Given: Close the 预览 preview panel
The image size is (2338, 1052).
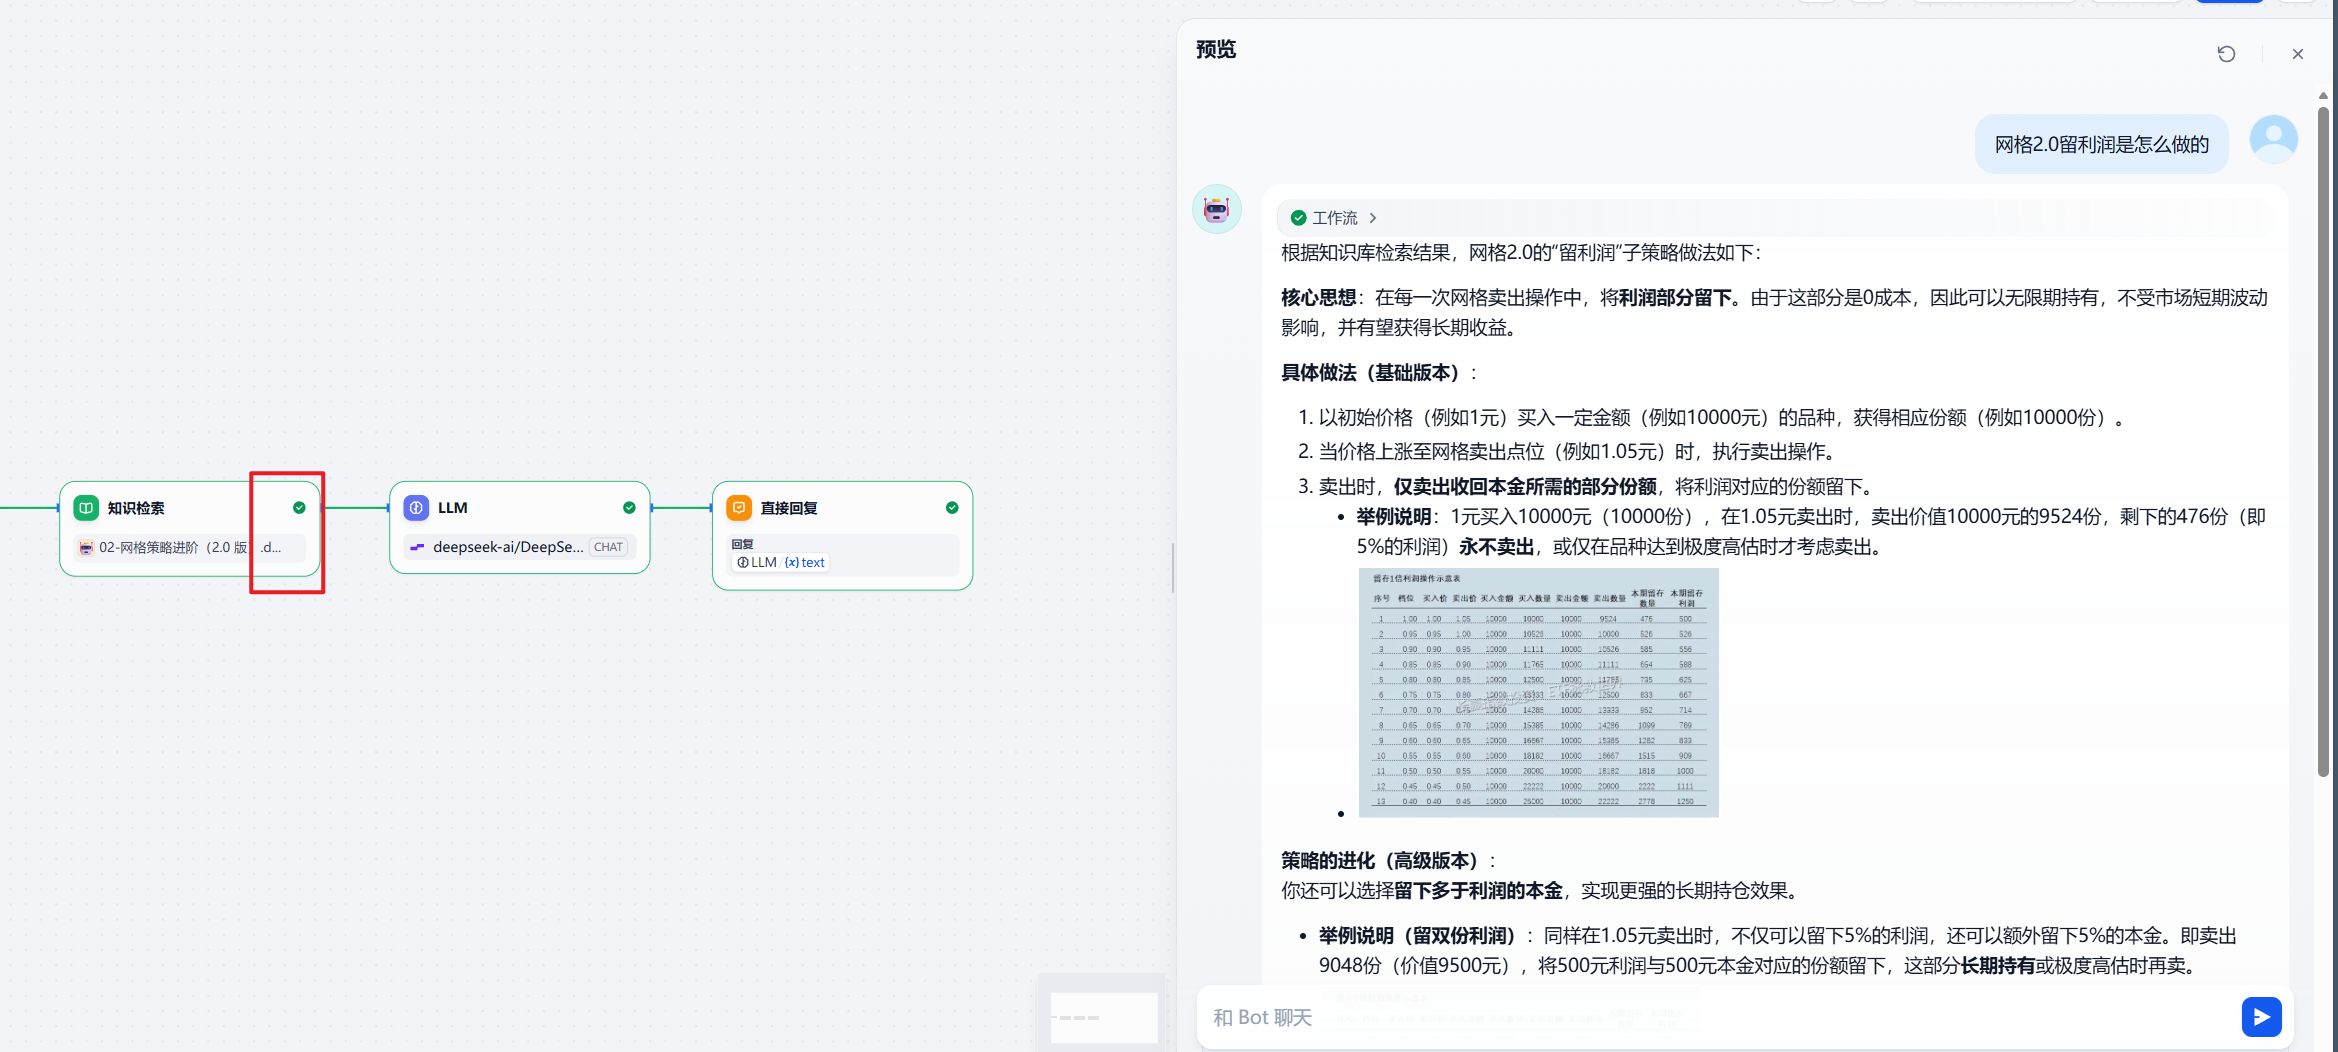Looking at the screenshot, I should (2297, 53).
